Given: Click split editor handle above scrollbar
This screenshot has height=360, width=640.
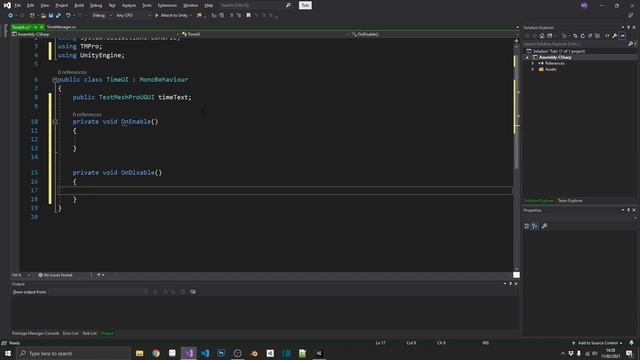Looking at the screenshot, I should pyautogui.click(x=516, y=41).
